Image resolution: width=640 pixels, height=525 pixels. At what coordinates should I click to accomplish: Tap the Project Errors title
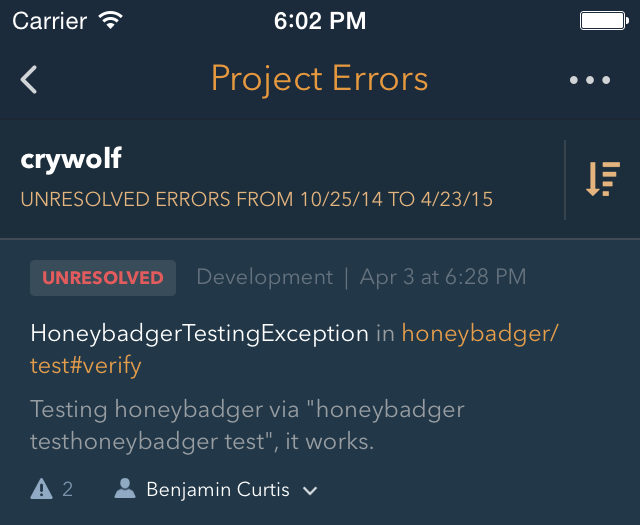pos(320,79)
